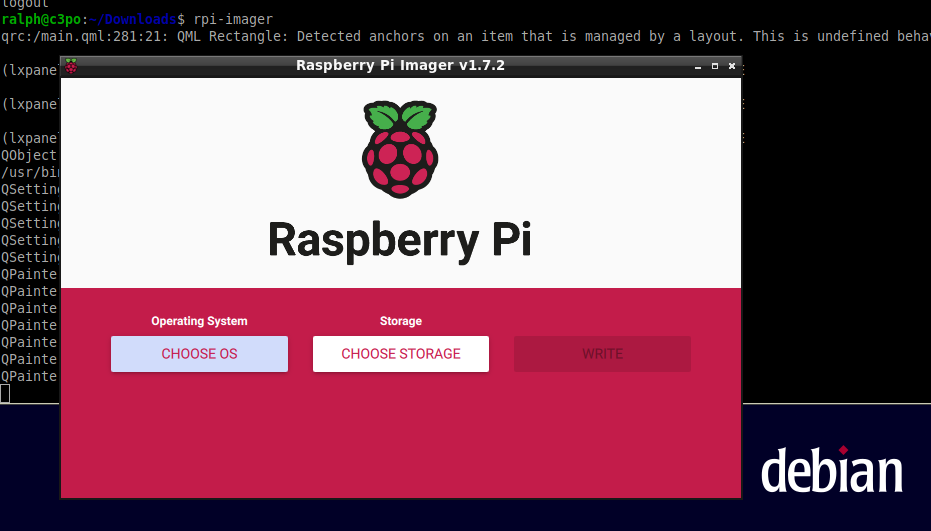The image size is (931, 531).
Task: Click the Debian logo on the desktop
Action: 831,470
